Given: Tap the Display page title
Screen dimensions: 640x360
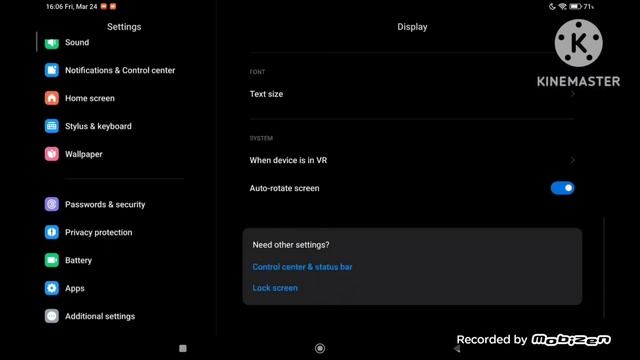Looking at the screenshot, I should [x=412, y=27].
